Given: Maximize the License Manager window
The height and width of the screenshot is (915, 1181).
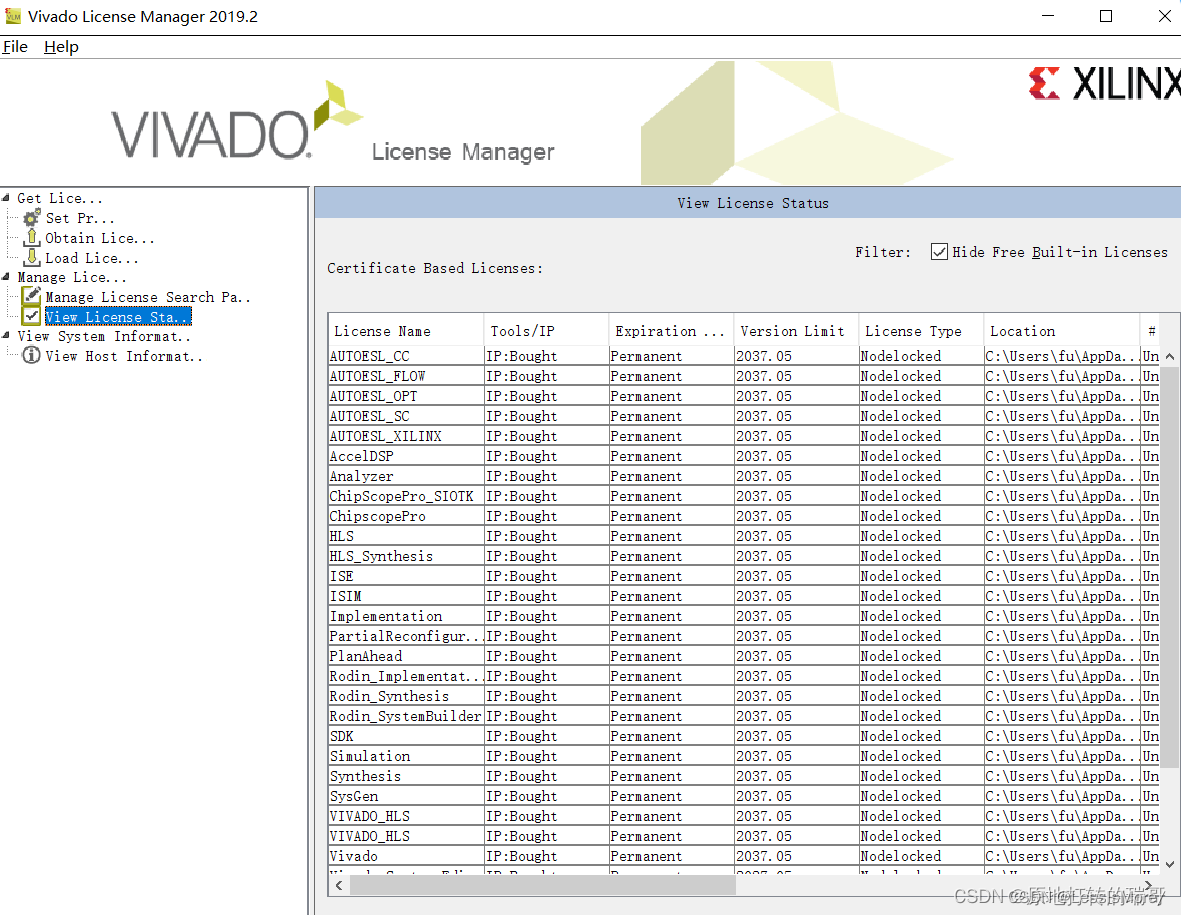Looking at the screenshot, I should (1106, 16).
